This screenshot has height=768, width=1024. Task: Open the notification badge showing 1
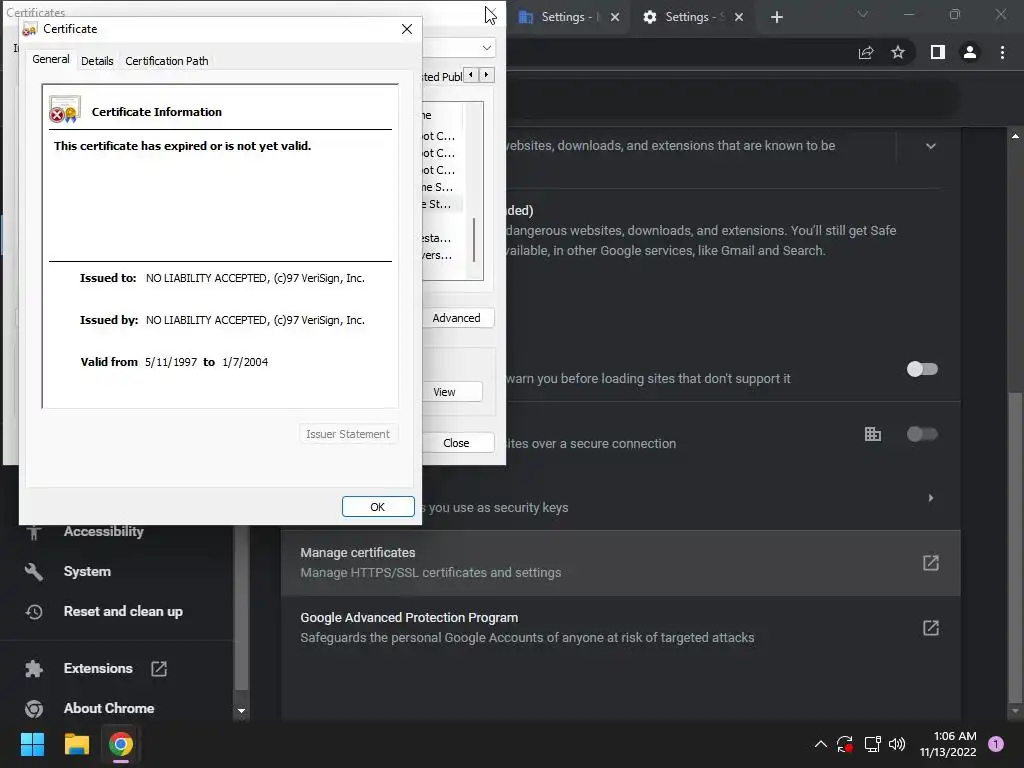(996, 744)
